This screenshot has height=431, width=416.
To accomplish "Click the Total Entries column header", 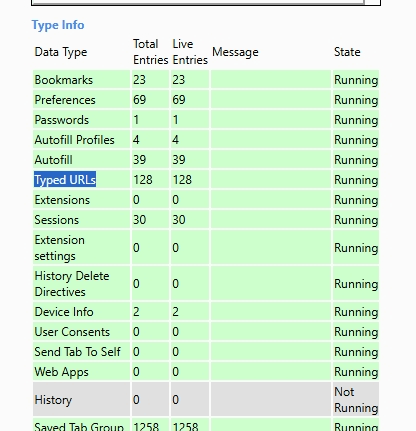I will pyautogui.click(x=150, y=52).
